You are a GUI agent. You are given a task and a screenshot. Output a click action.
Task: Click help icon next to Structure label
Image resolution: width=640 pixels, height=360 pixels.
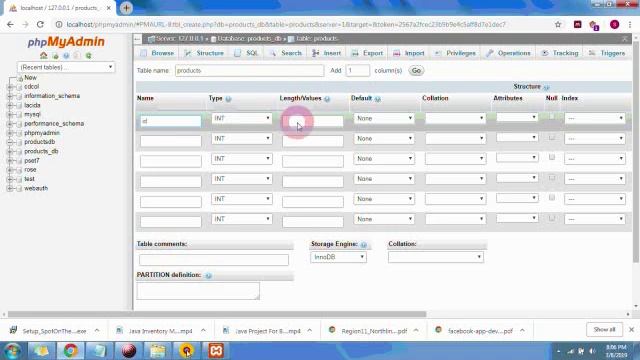coord(546,87)
